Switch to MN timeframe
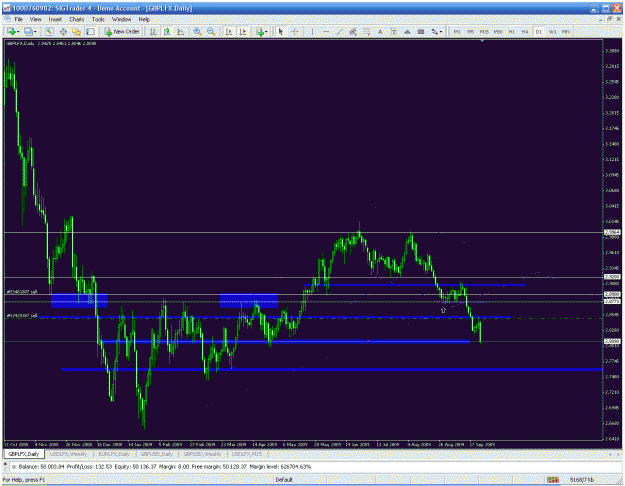 tap(566, 31)
